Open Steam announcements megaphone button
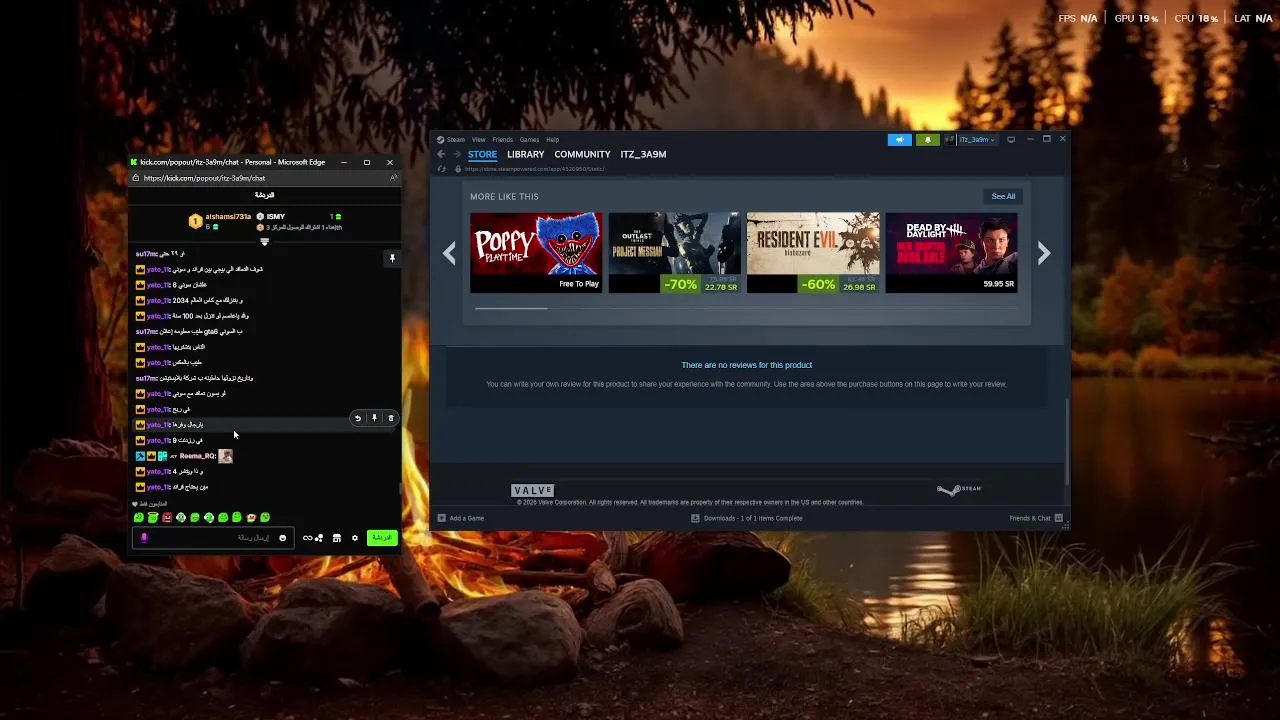Screen dimensions: 1280x720 (899, 139)
